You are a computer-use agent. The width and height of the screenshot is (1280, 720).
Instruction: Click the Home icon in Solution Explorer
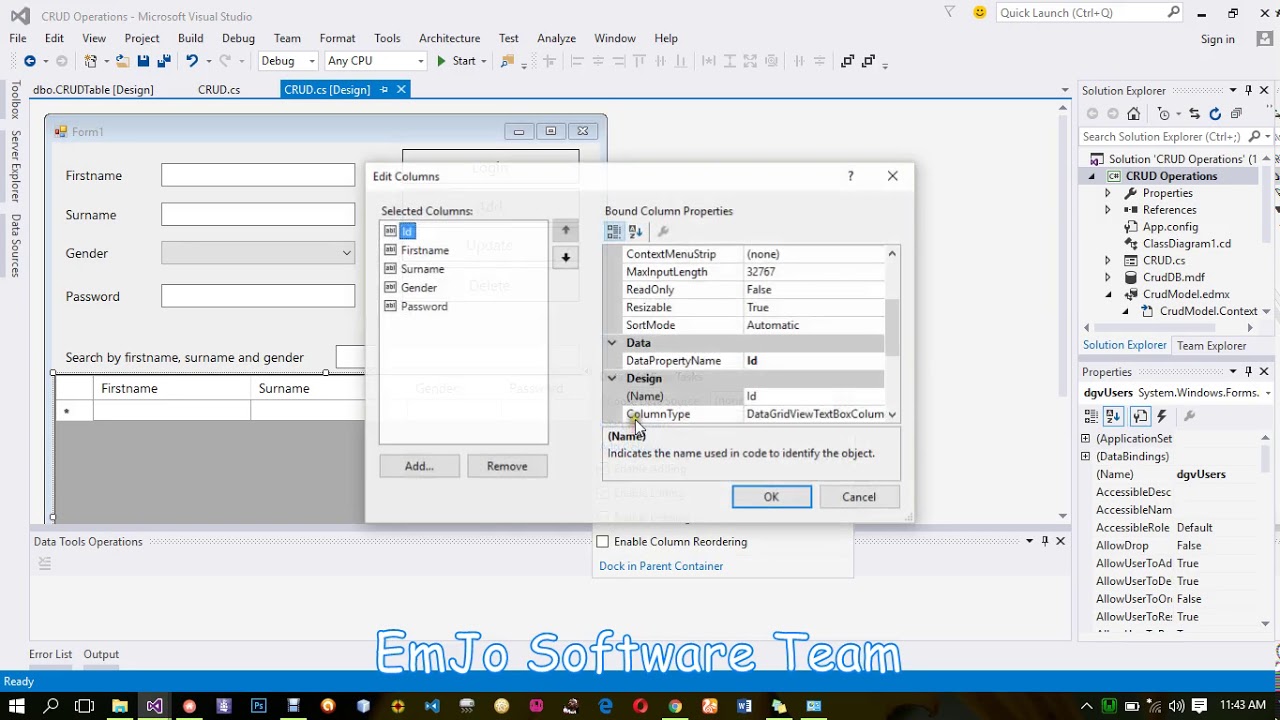pos(1133,114)
